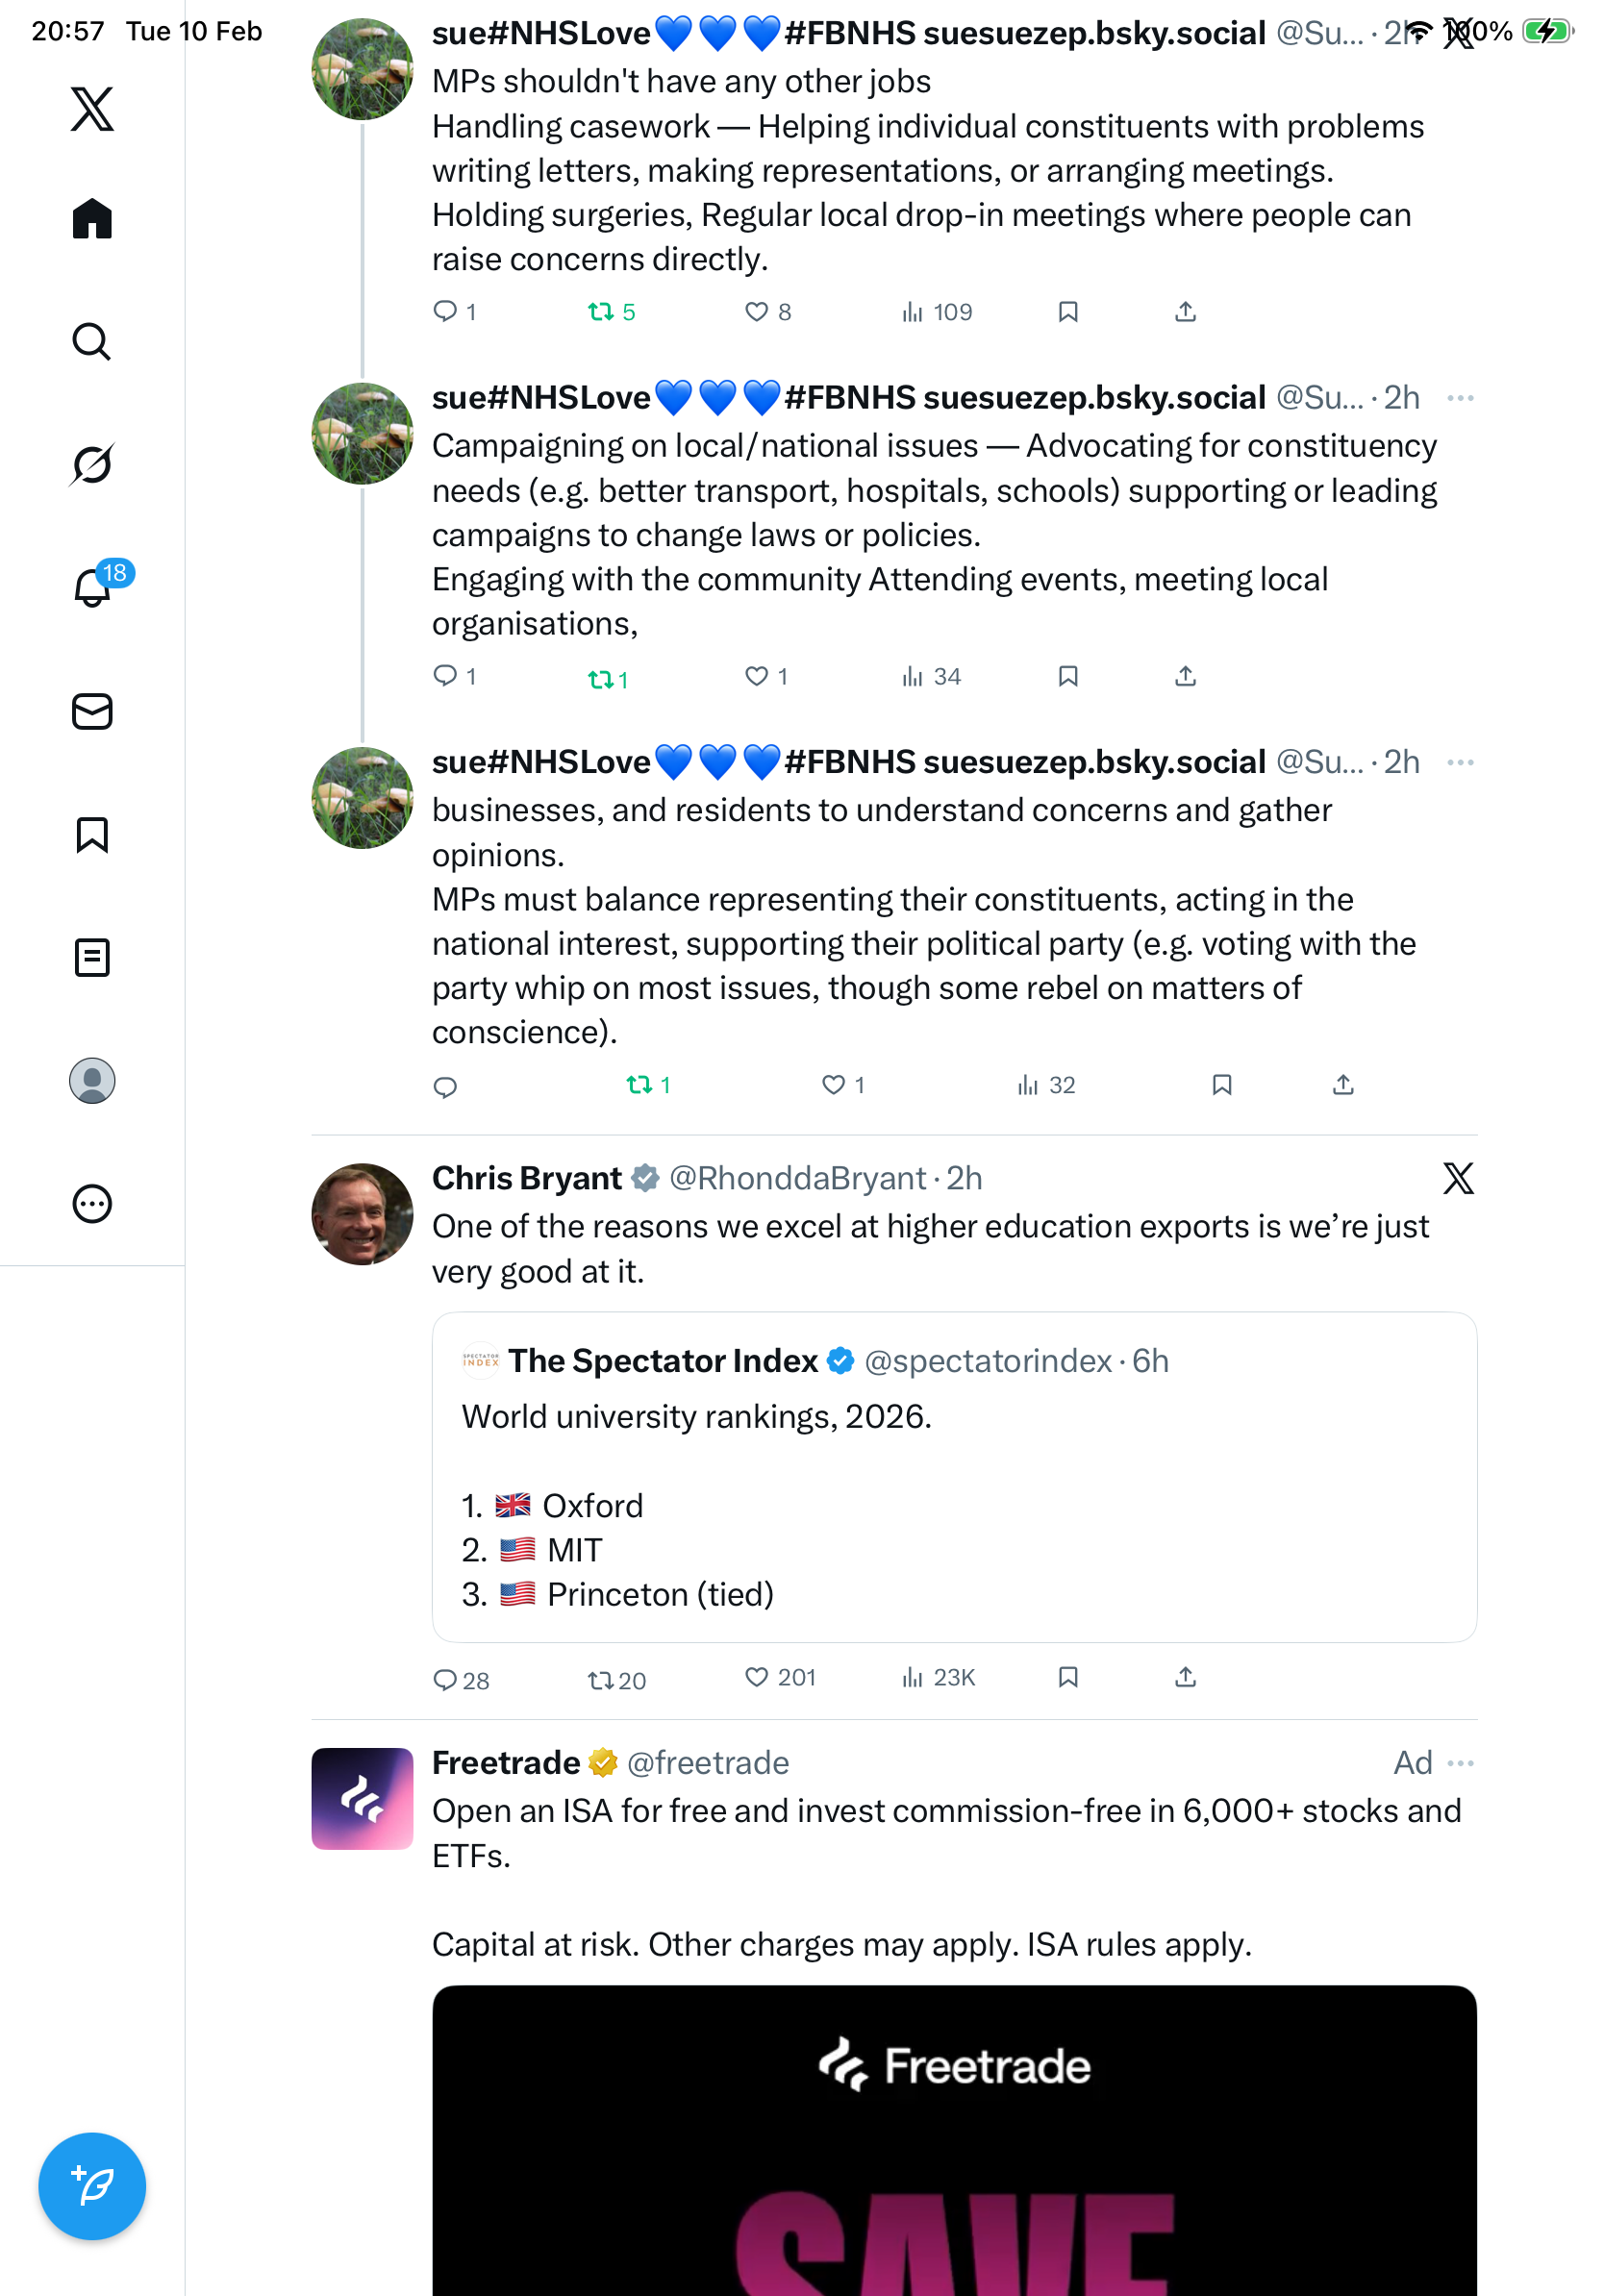This screenshot has width=1604, height=2296.
Task: Open the Search page from the sidebar
Action: (92, 342)
